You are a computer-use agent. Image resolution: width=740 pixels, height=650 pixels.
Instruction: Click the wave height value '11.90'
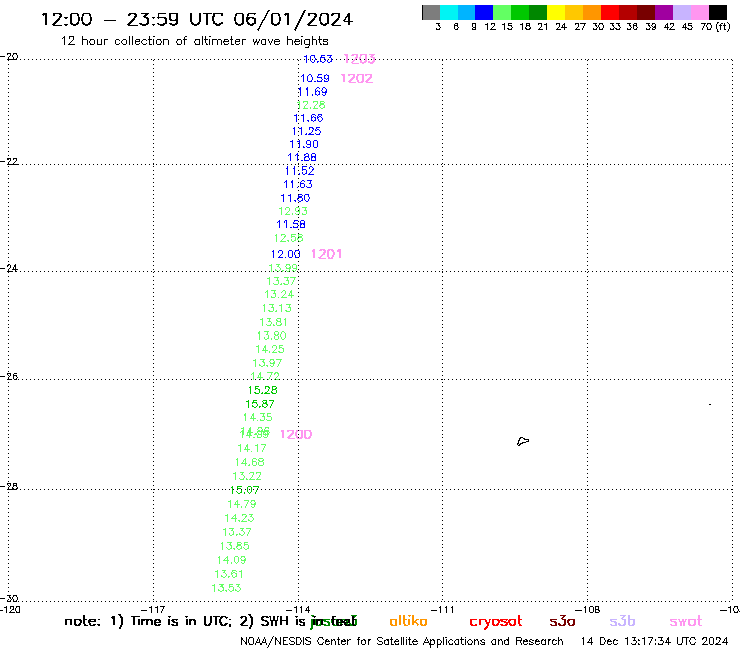304,144
